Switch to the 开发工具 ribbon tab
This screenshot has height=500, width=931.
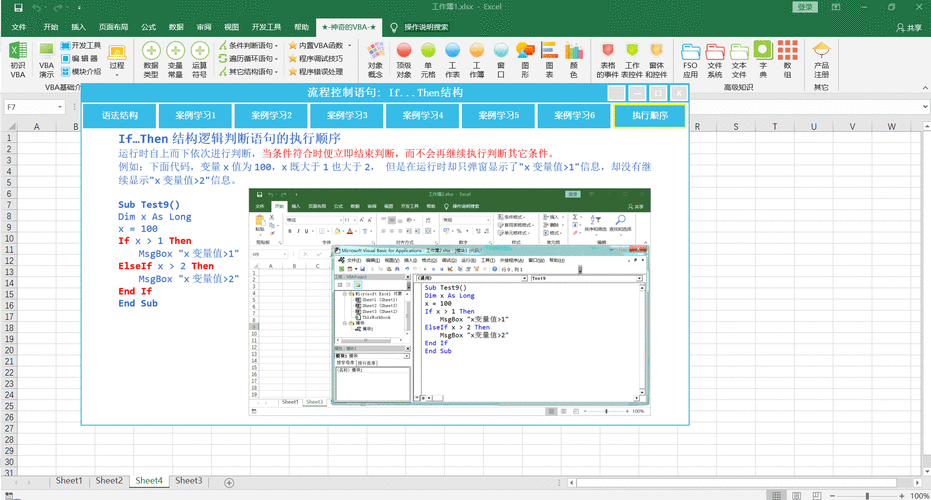coord(266,27)
